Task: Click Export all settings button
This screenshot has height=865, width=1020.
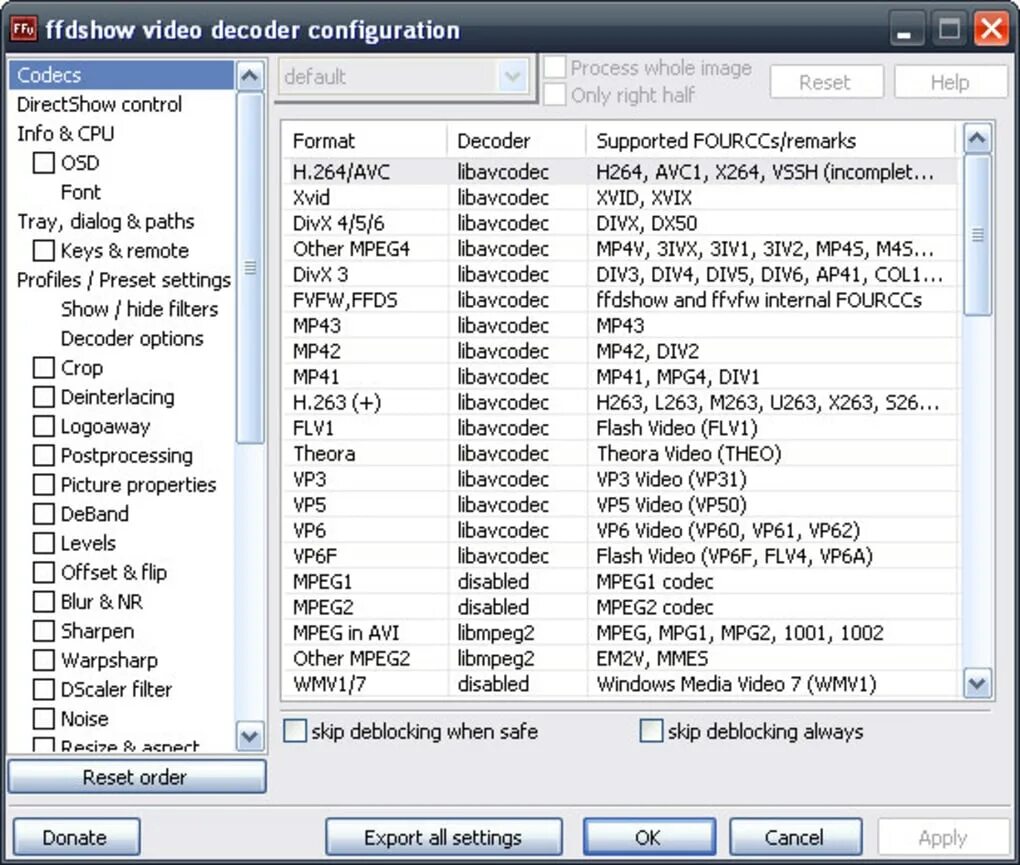Action: point(443,837)
